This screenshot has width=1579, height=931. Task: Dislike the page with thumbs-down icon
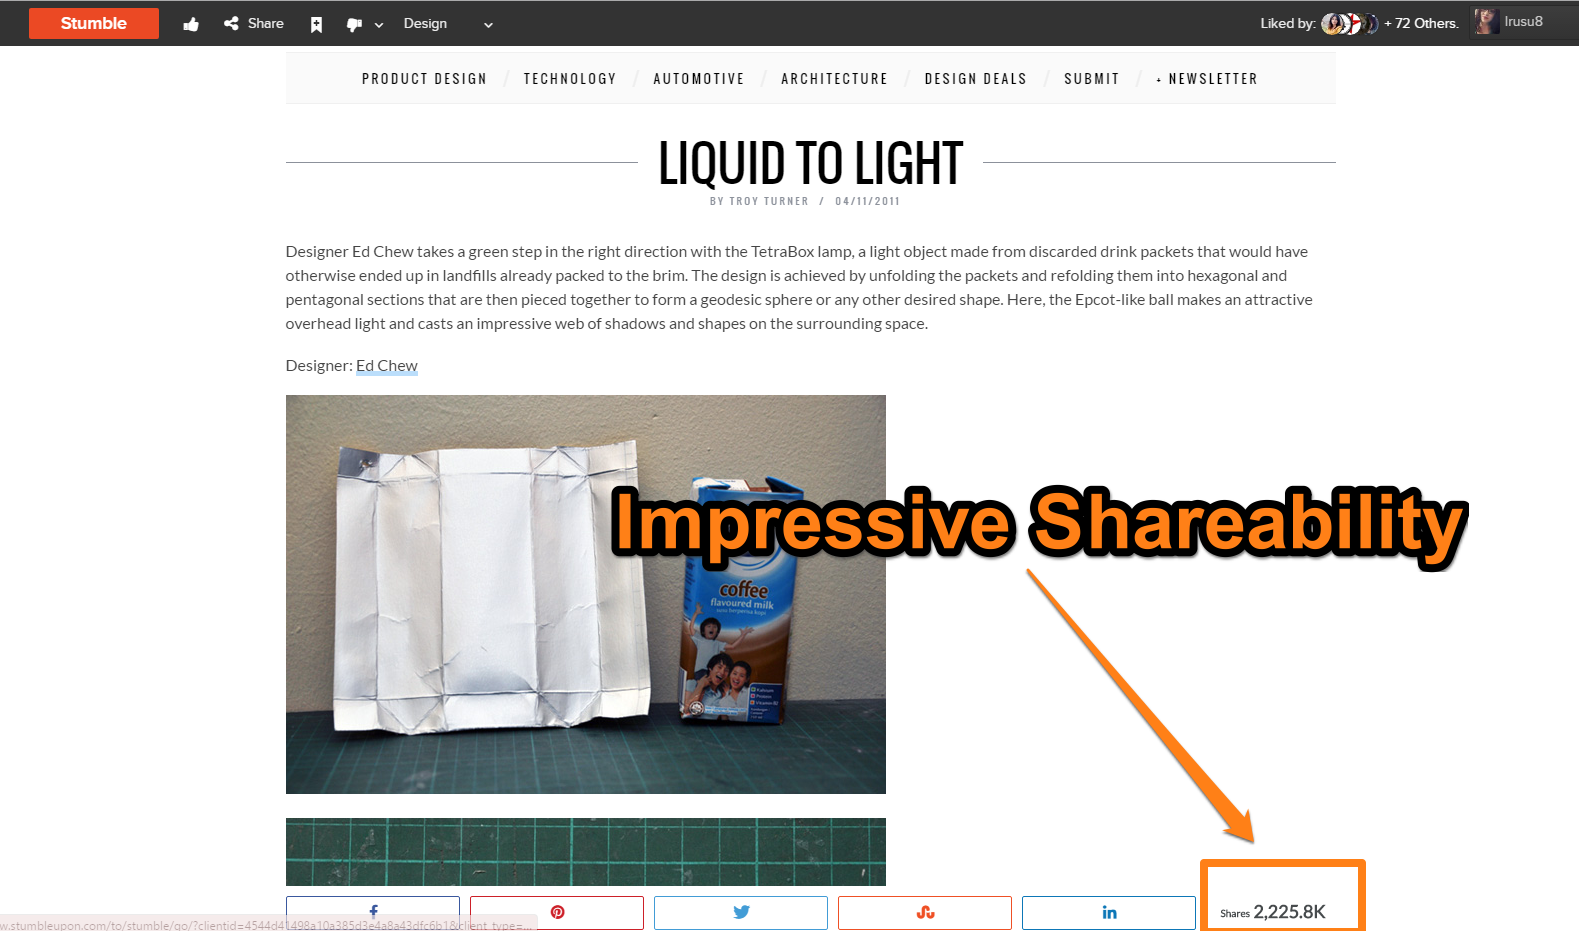354,24
